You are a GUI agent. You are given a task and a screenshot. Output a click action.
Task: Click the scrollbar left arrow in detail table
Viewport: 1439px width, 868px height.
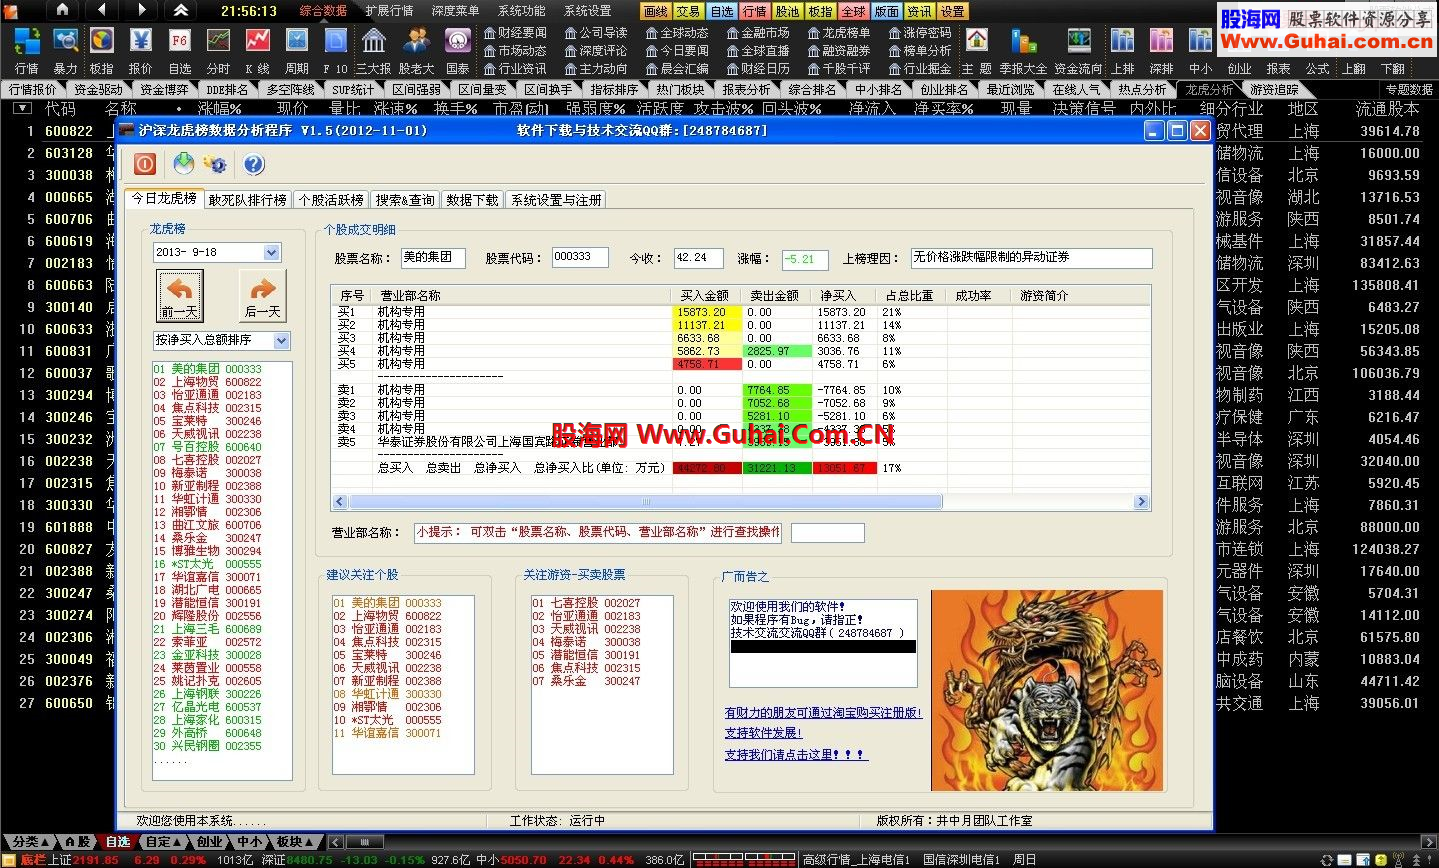[339, 502]
